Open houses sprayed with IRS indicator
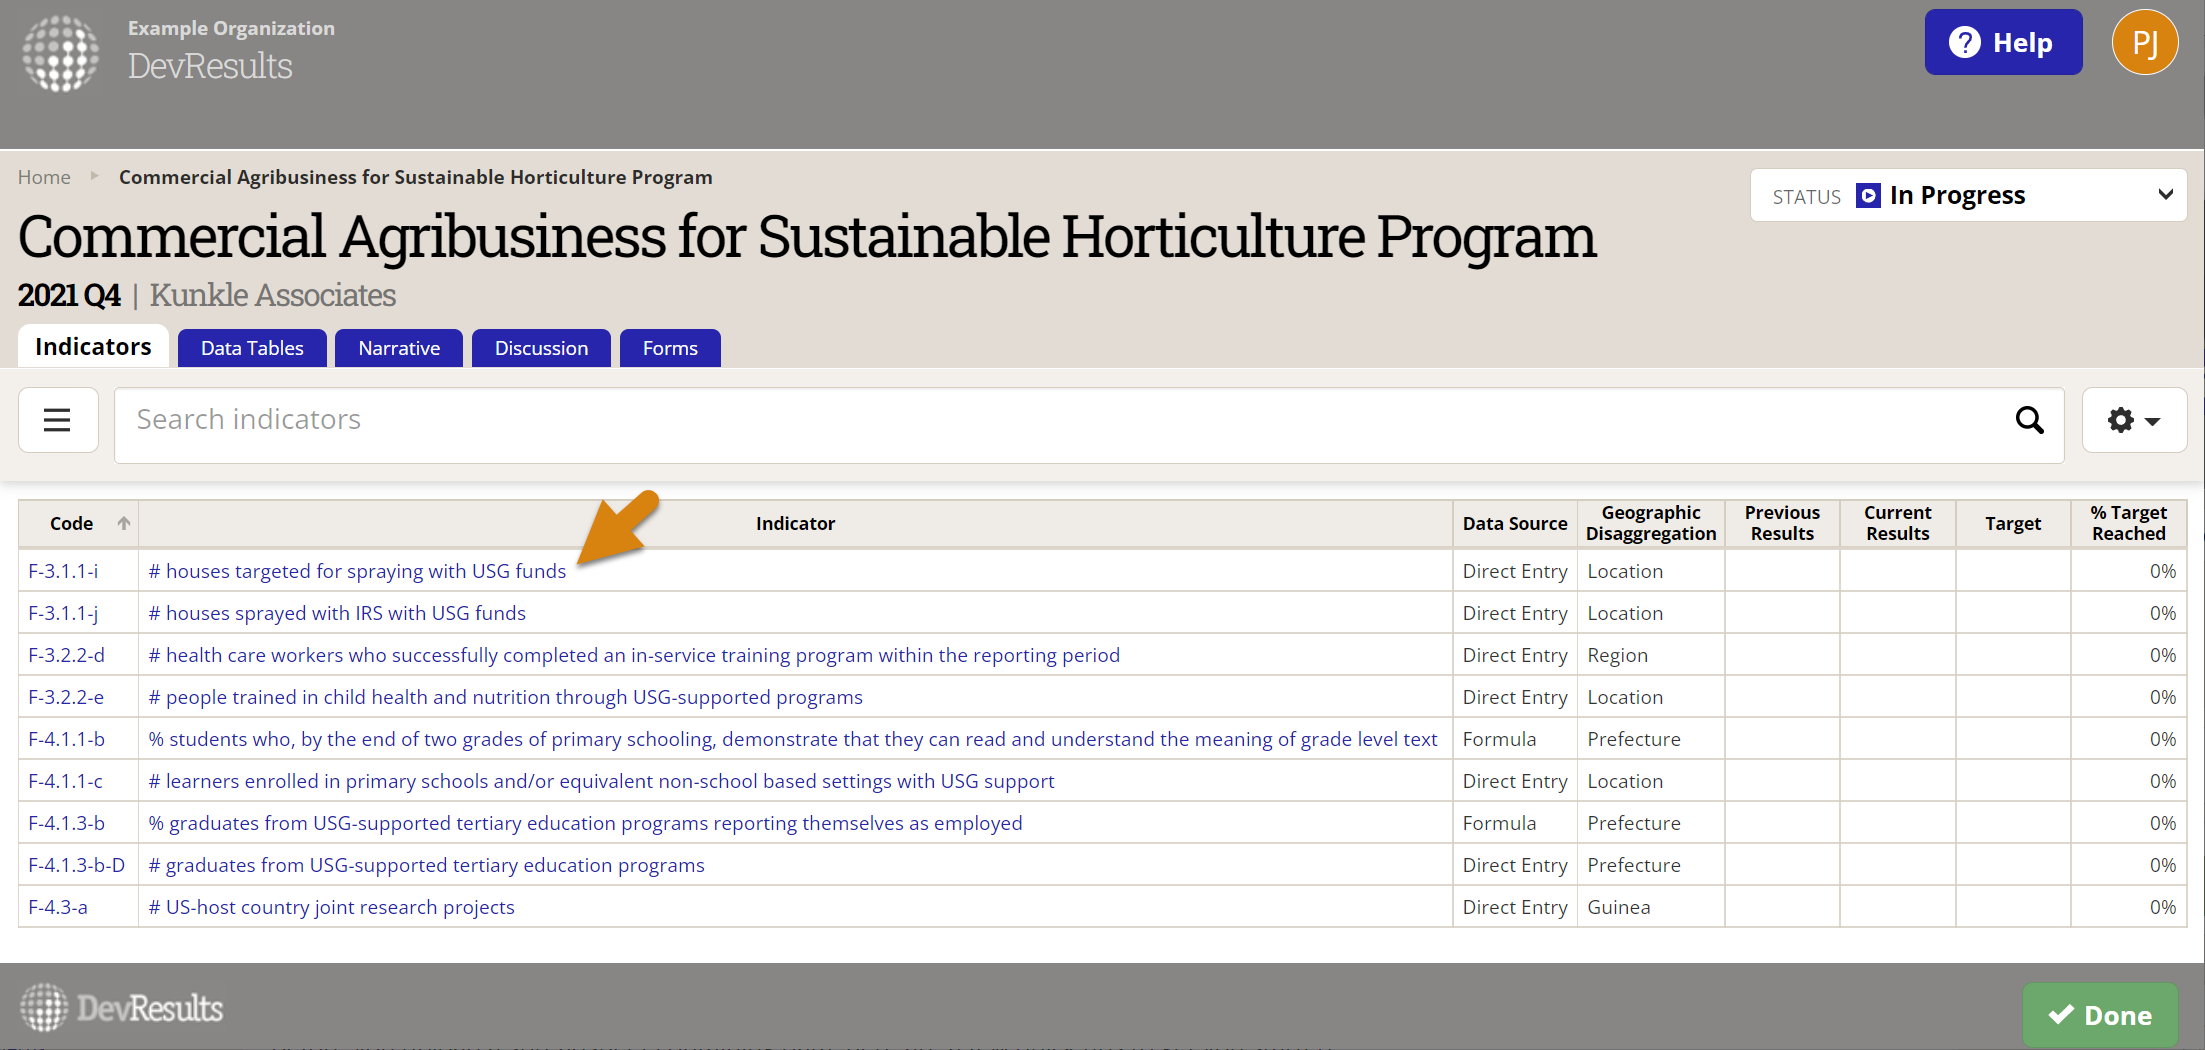This screenshot has width=2205, height=1050. tap(337, 613)
